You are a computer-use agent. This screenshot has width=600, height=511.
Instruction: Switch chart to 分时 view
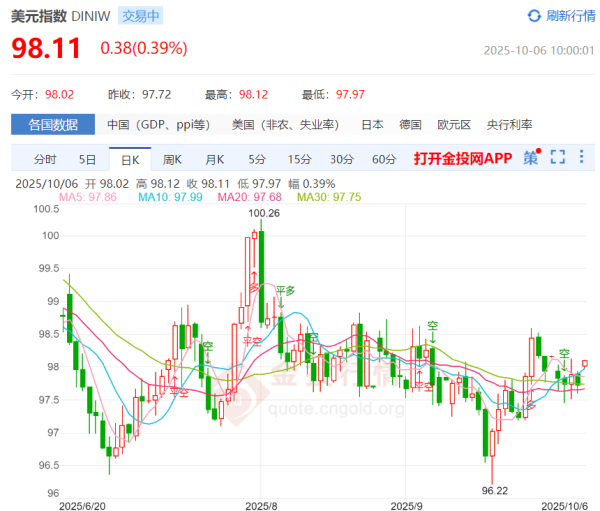45,159
